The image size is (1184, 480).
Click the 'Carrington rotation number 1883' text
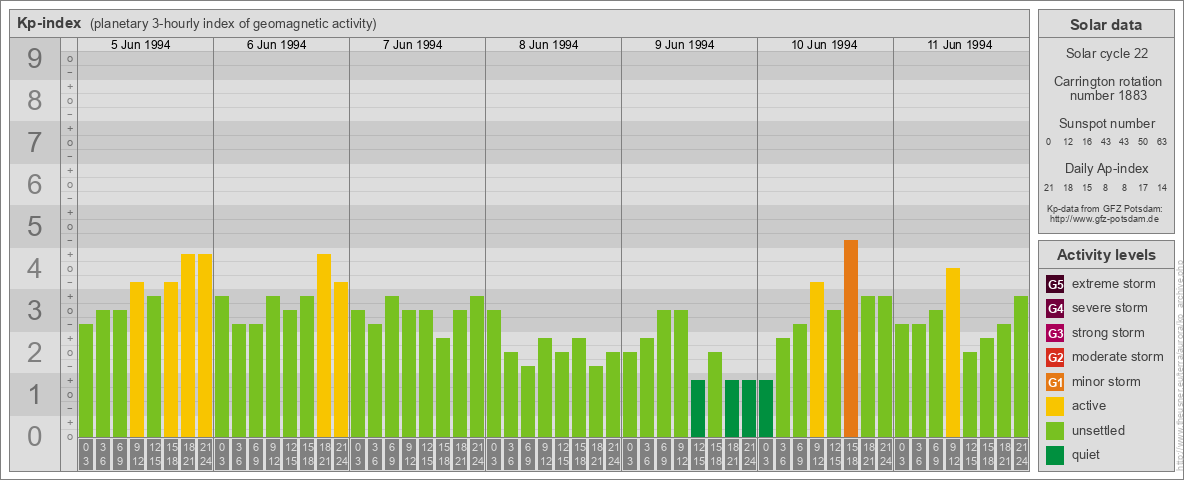coord(1108,88)
